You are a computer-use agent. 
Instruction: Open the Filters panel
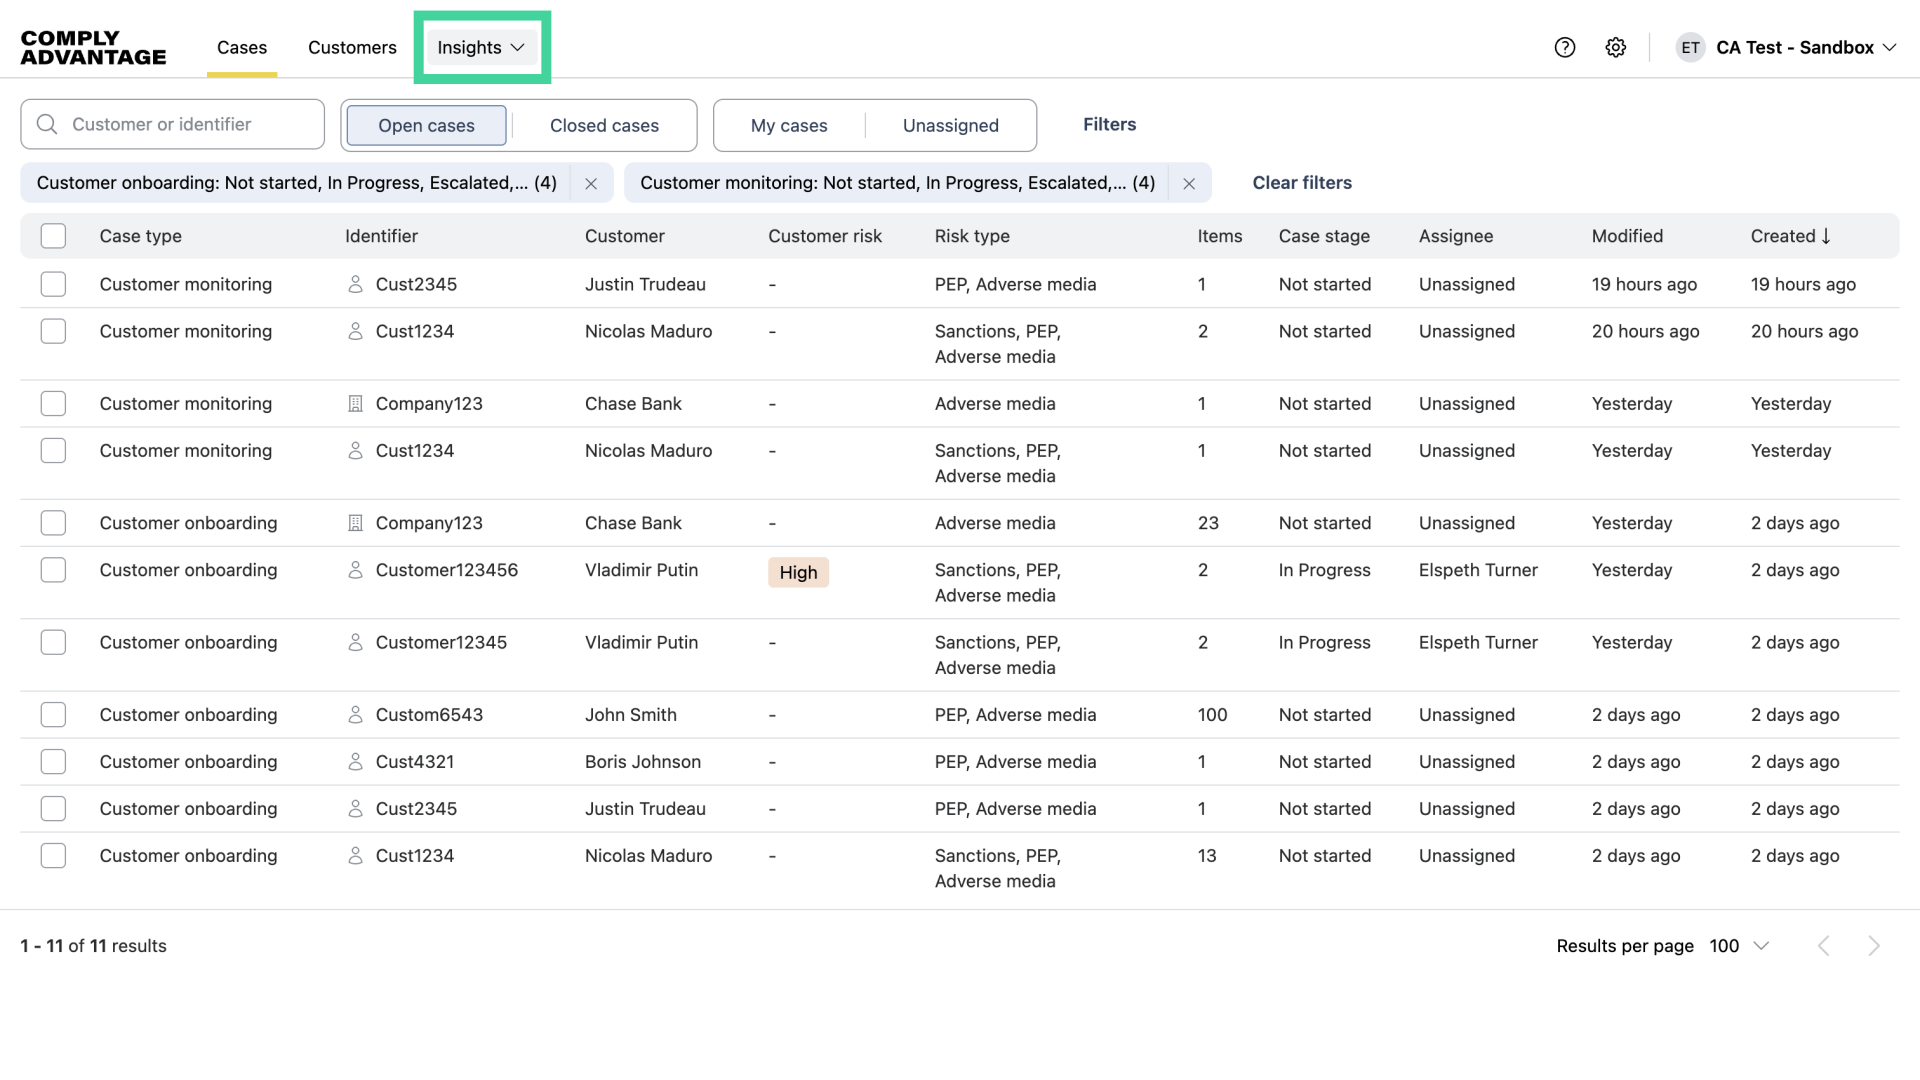[x=1110, y=124]
